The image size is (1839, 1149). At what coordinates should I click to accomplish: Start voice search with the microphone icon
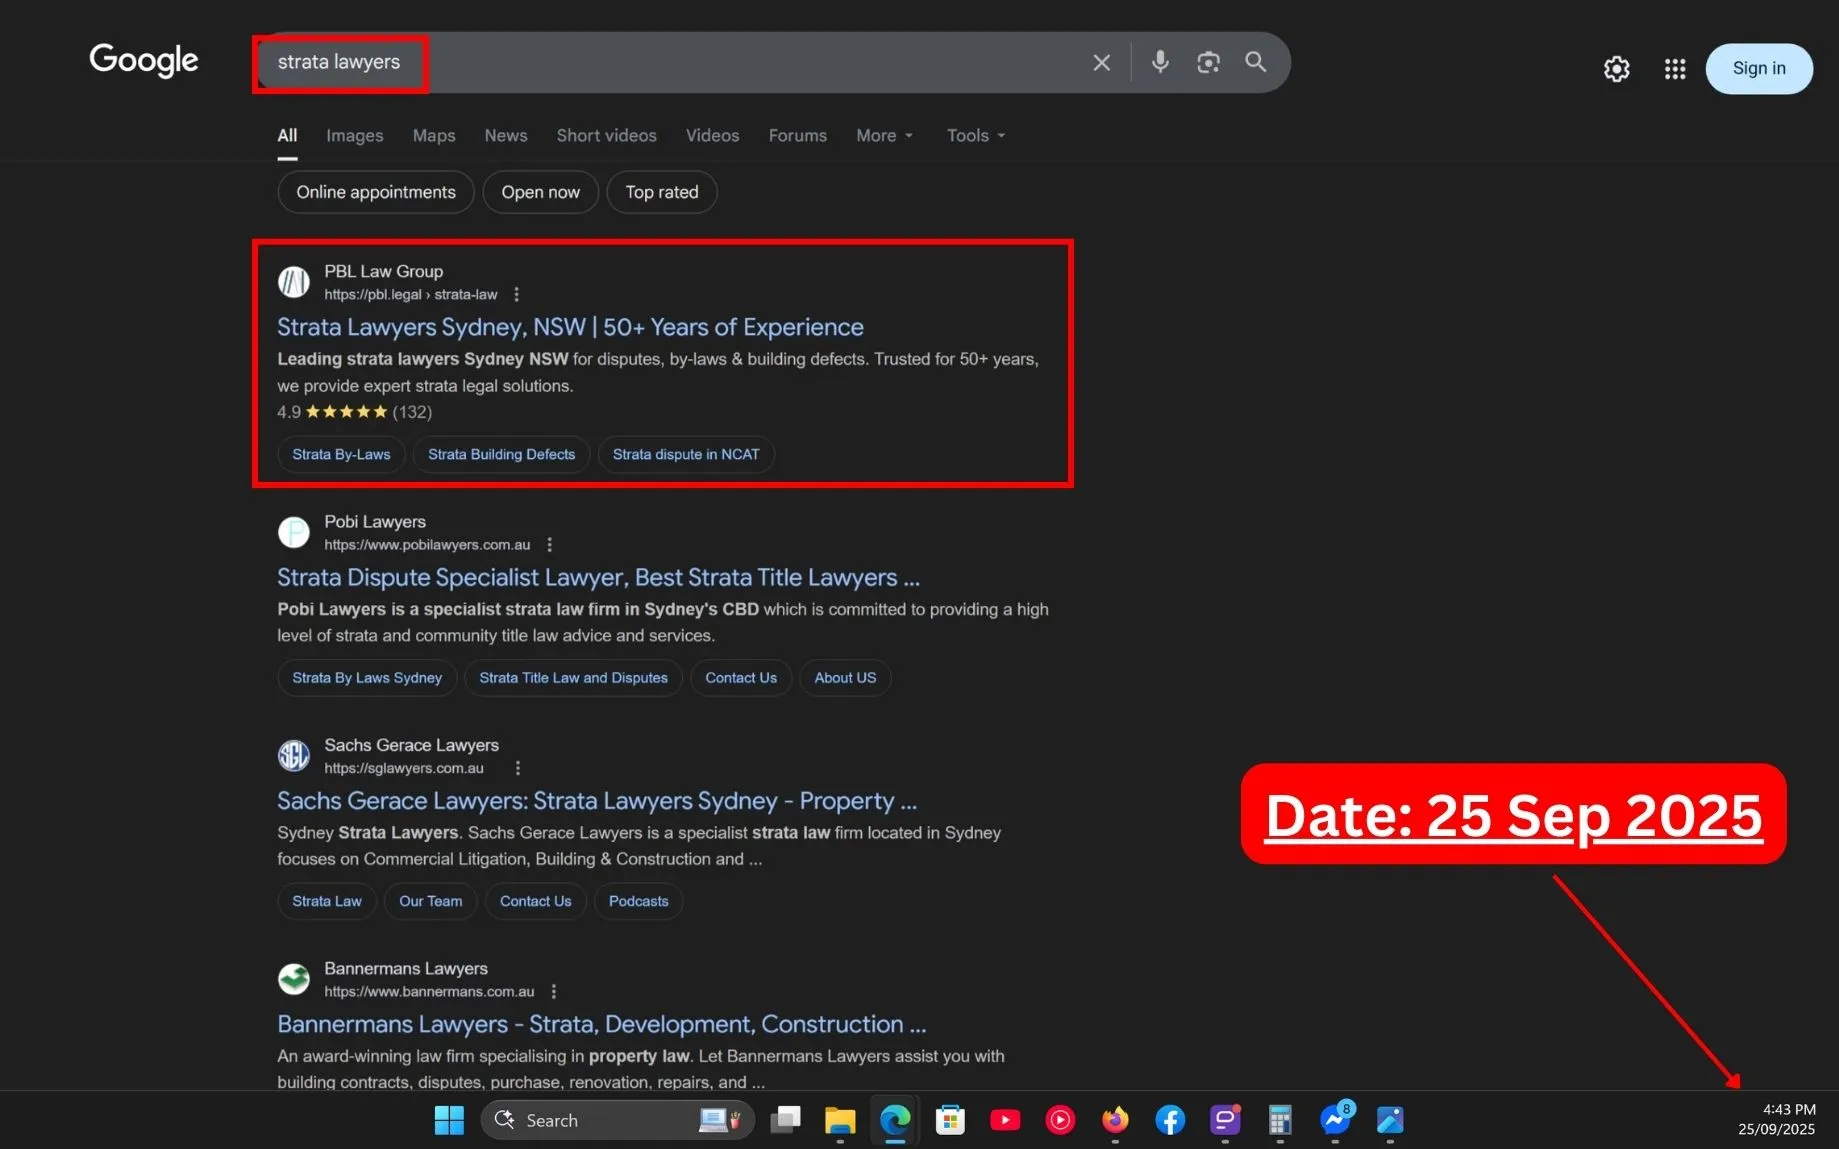tap(1159, 62)
